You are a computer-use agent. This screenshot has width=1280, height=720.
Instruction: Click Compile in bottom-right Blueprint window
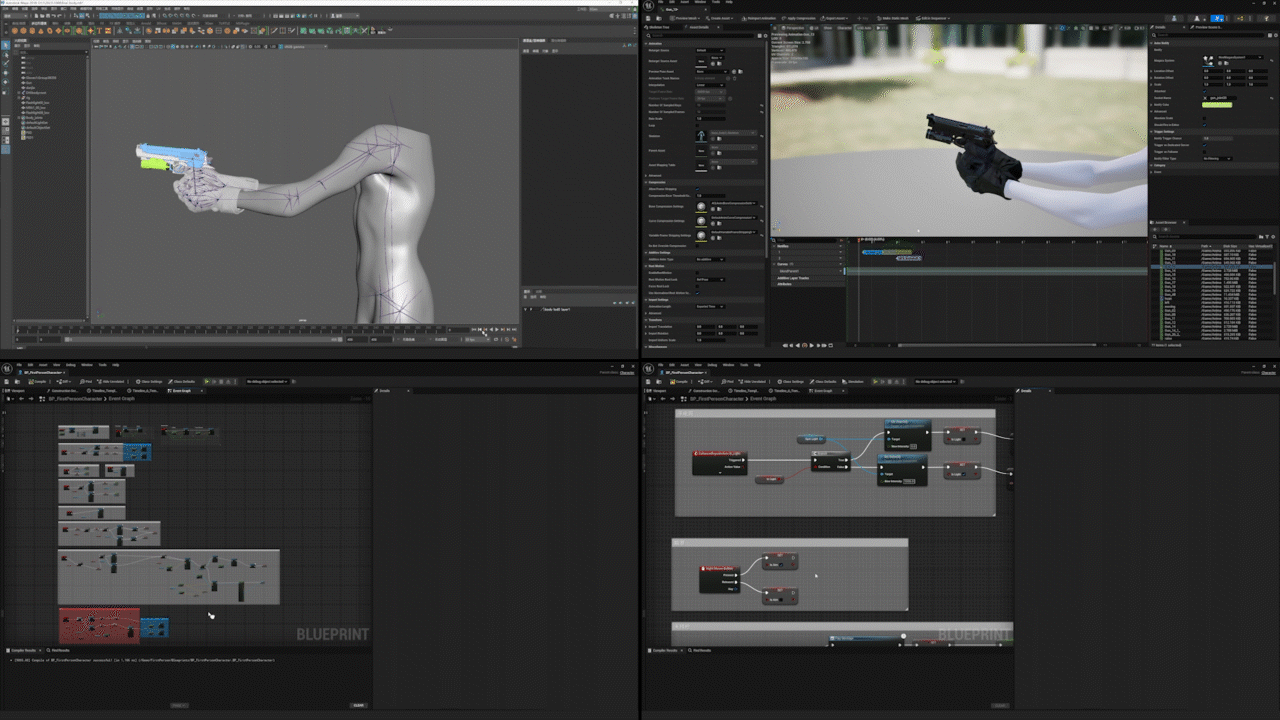point(679,382)
